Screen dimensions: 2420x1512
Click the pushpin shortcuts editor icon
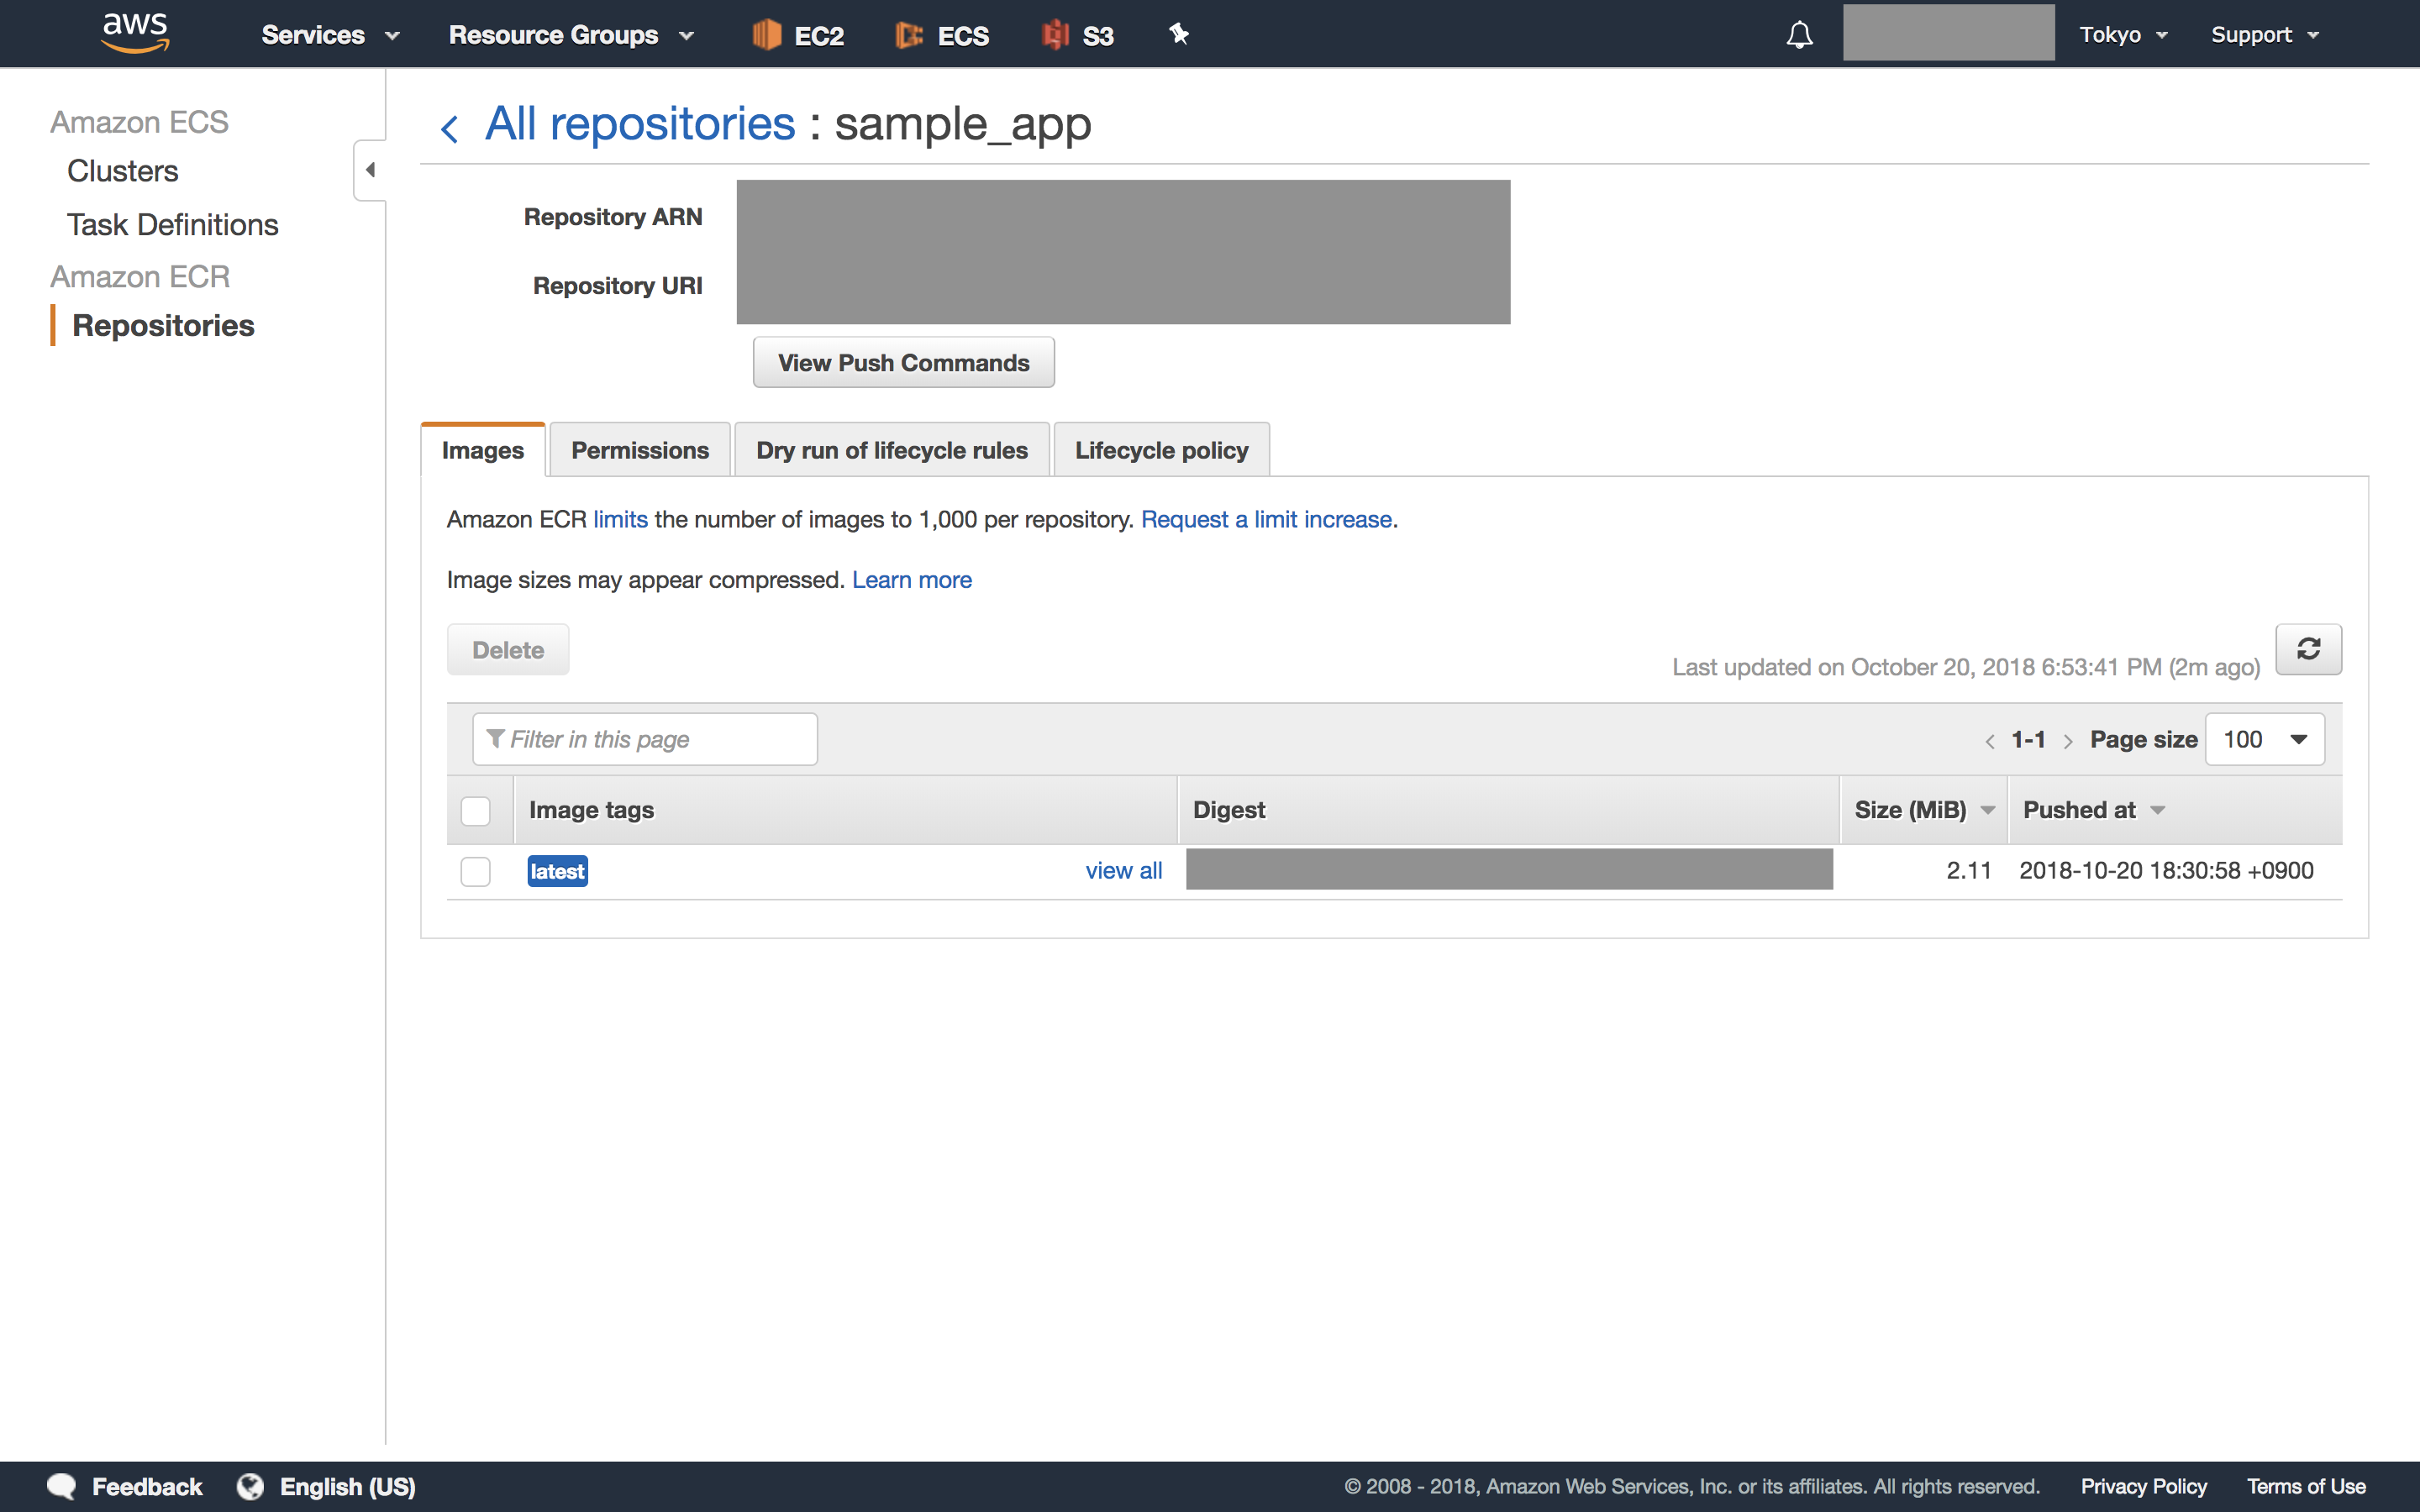[1180, 33]
